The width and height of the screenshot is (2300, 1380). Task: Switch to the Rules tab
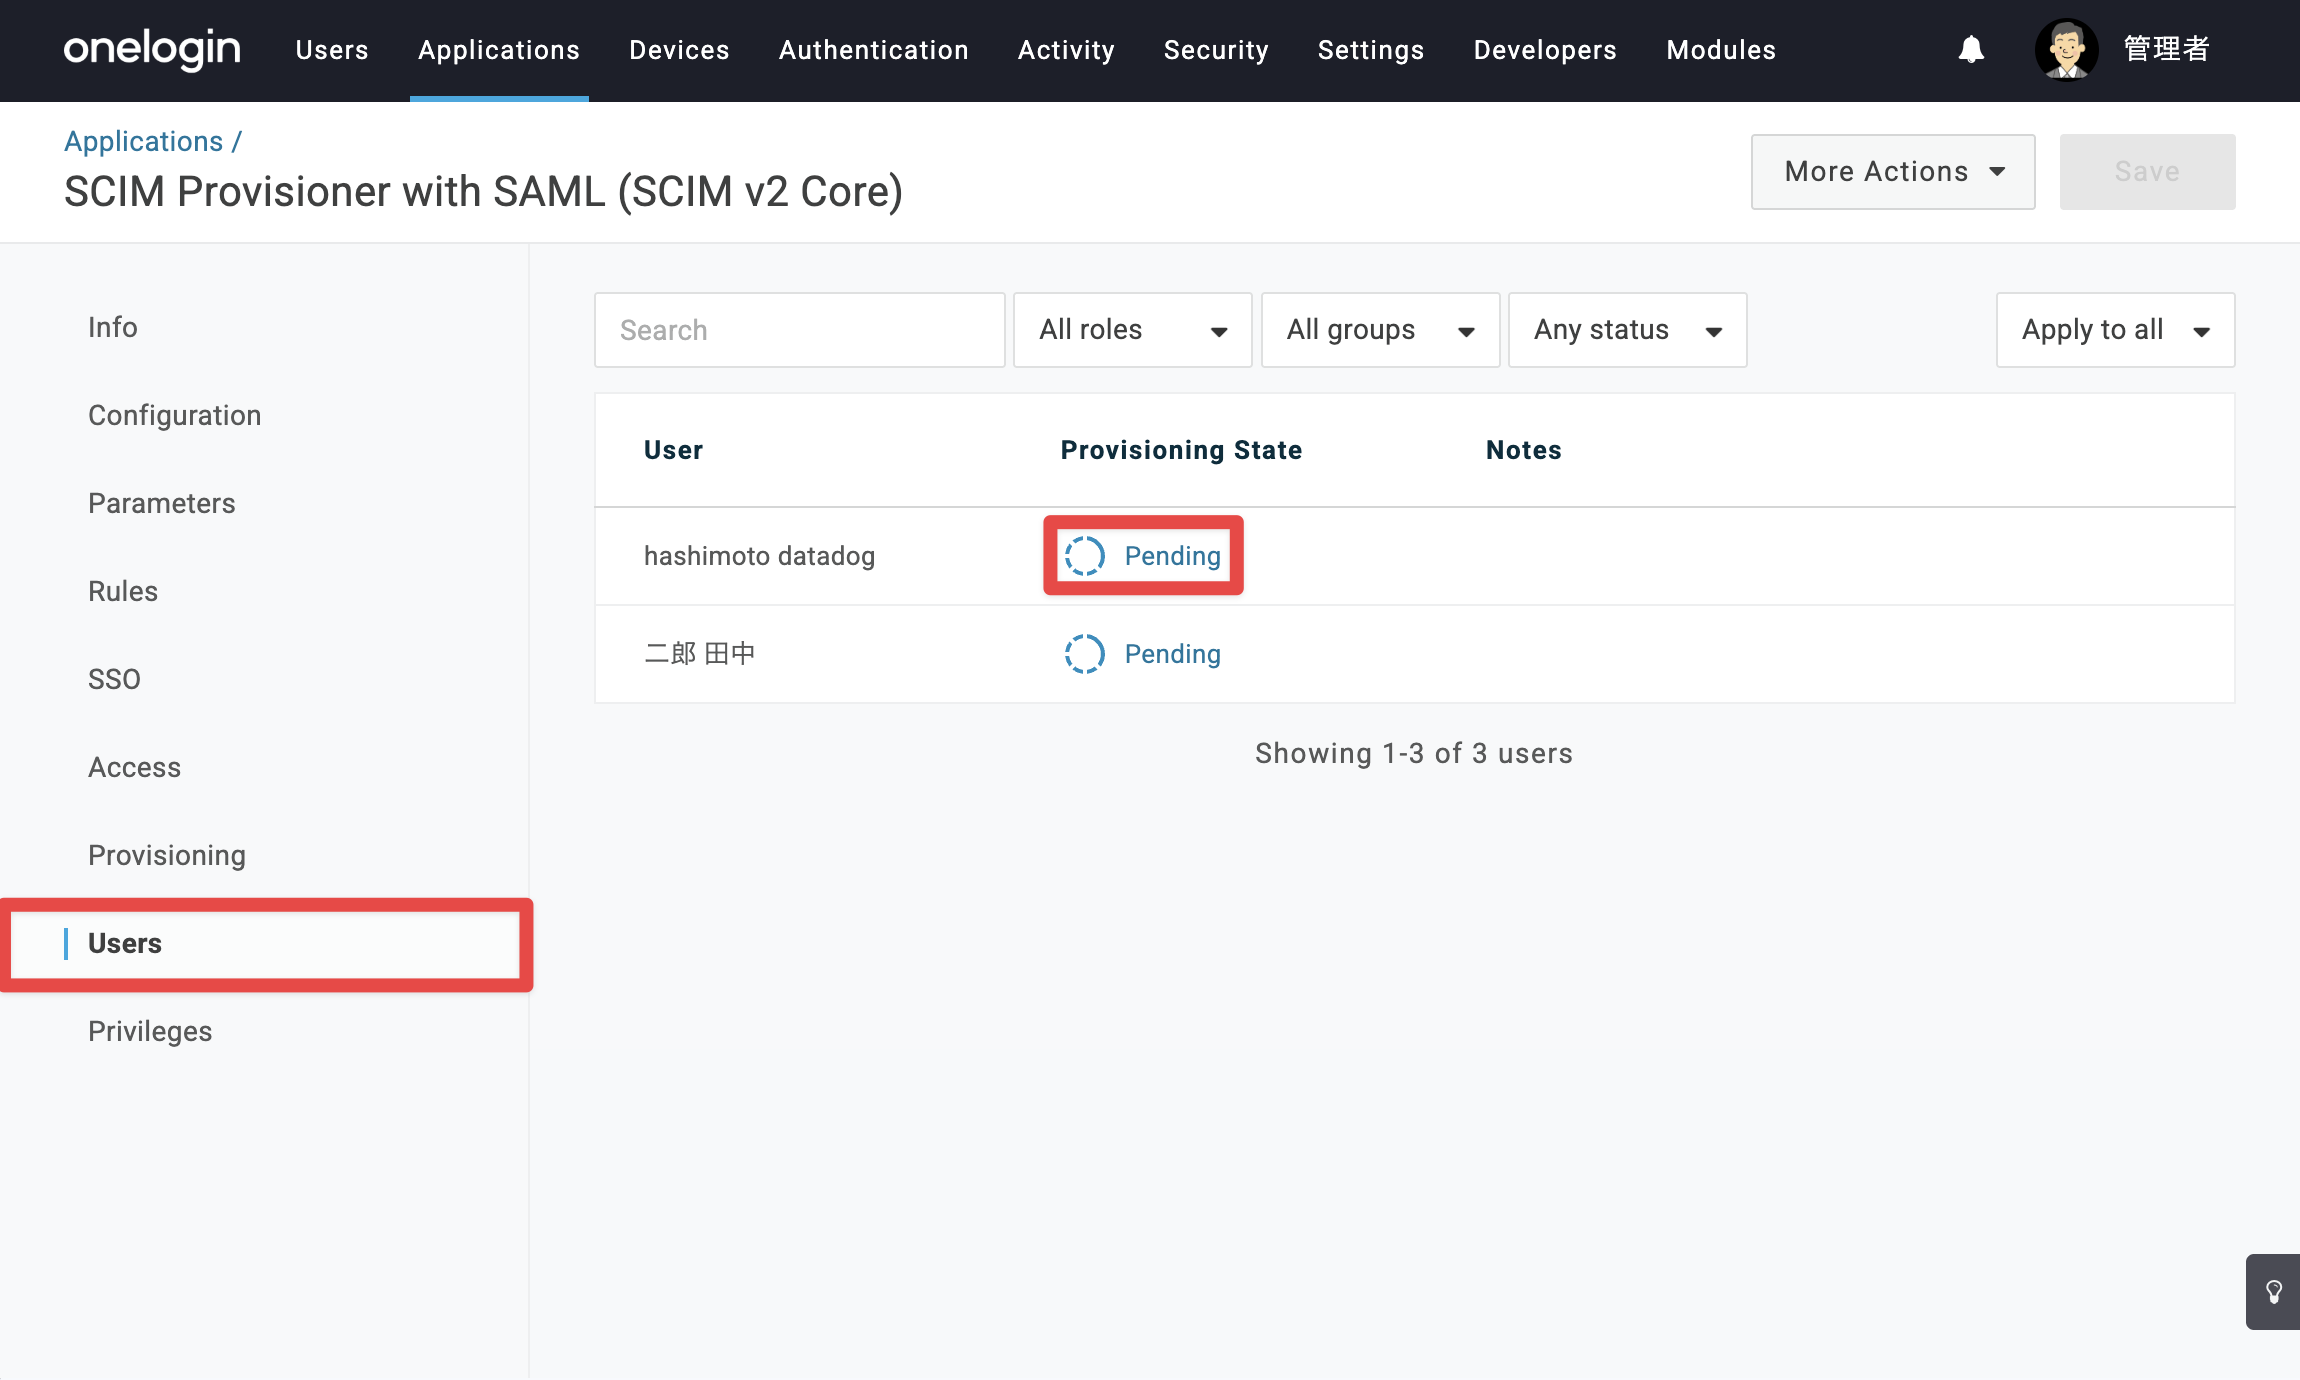[x=122, y=591]
